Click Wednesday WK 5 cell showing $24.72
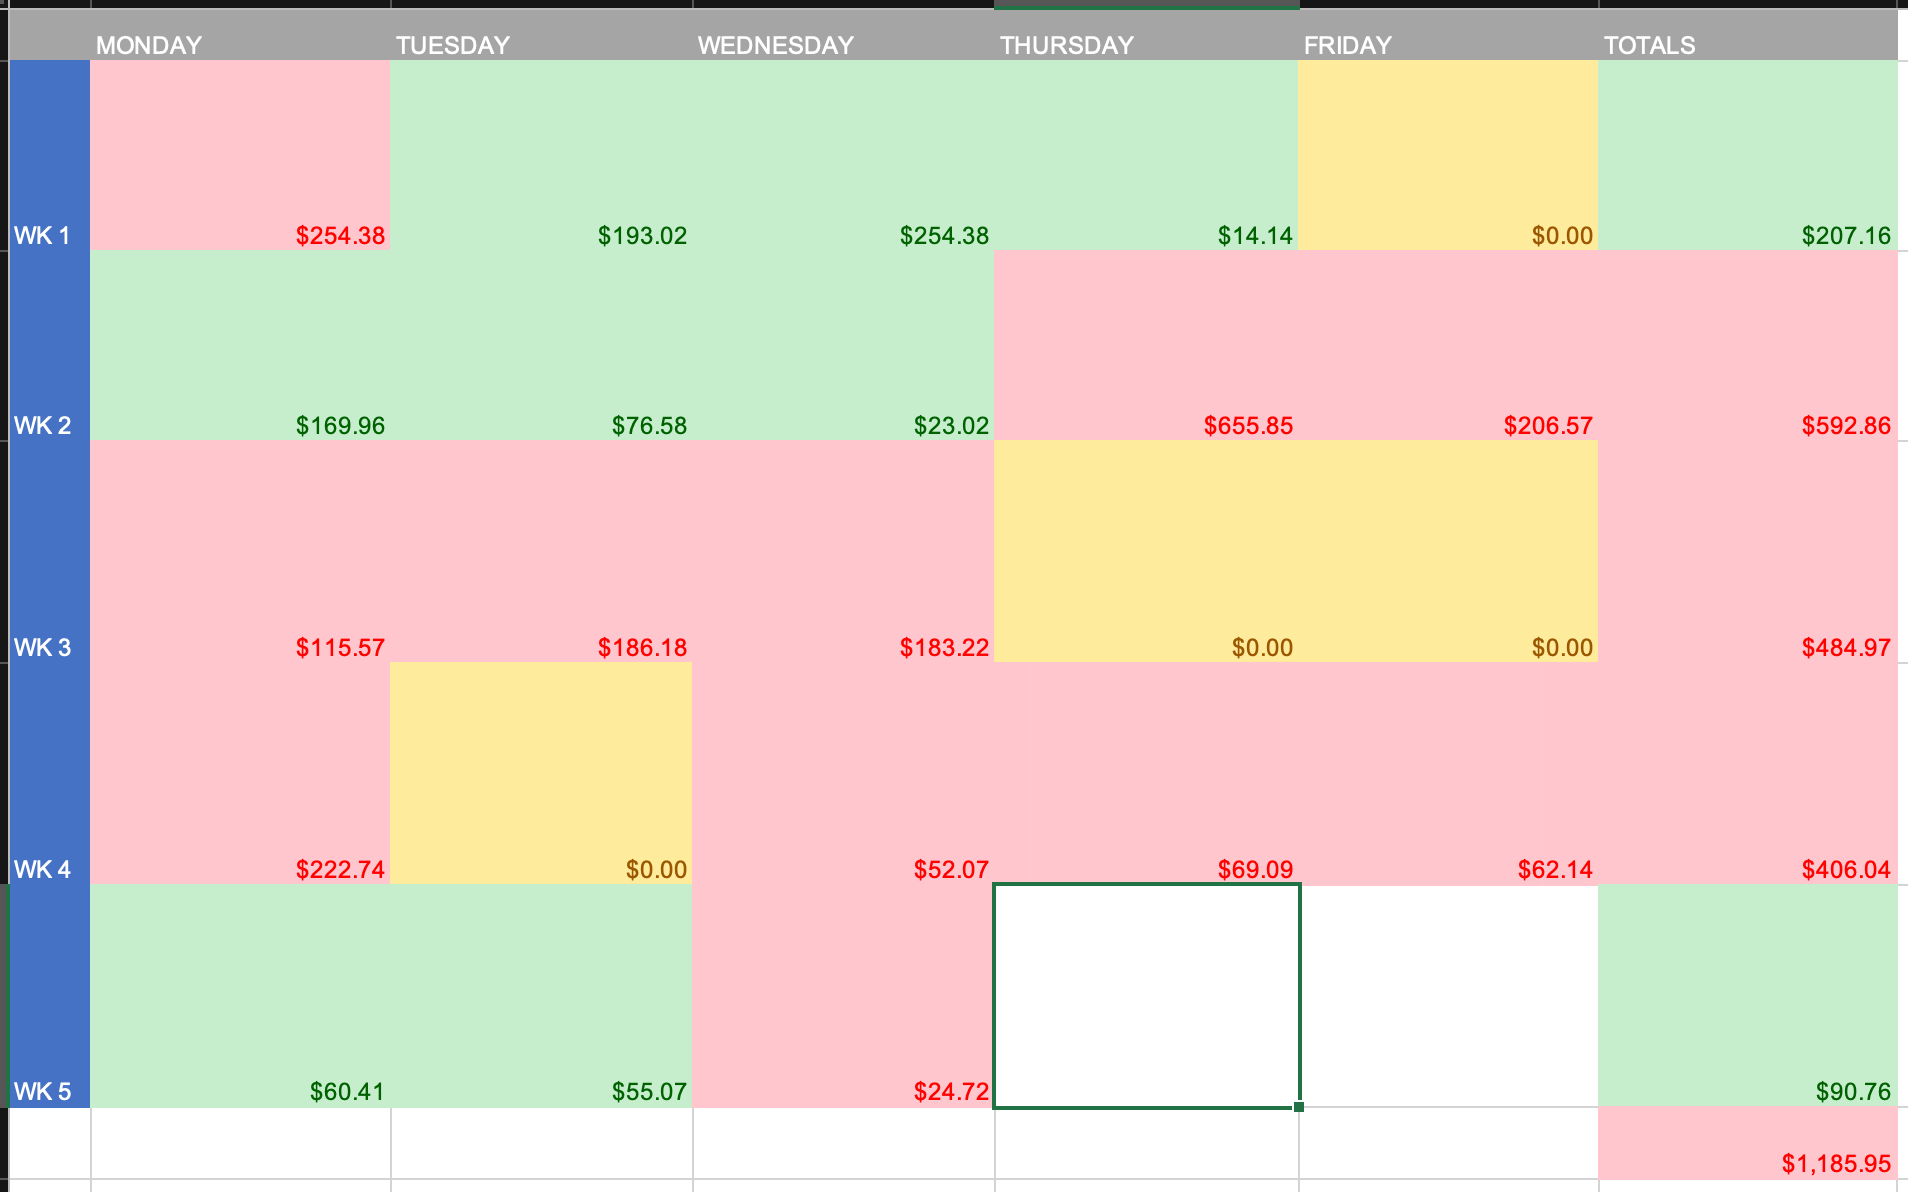1908x1192 pixels. pyautogui.click(x=843, y=995)
